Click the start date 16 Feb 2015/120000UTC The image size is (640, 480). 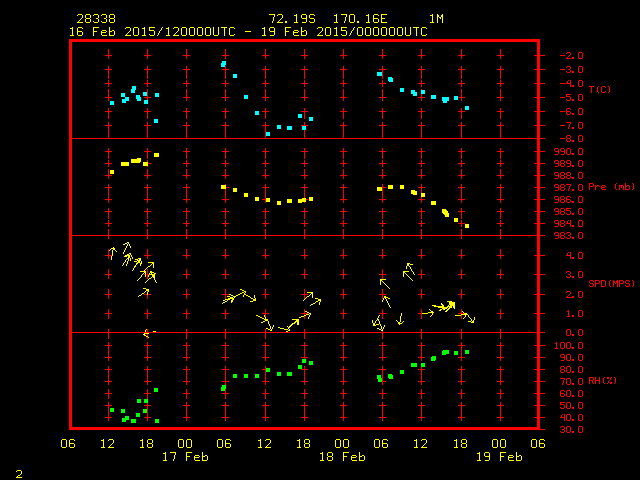[152, 32]
